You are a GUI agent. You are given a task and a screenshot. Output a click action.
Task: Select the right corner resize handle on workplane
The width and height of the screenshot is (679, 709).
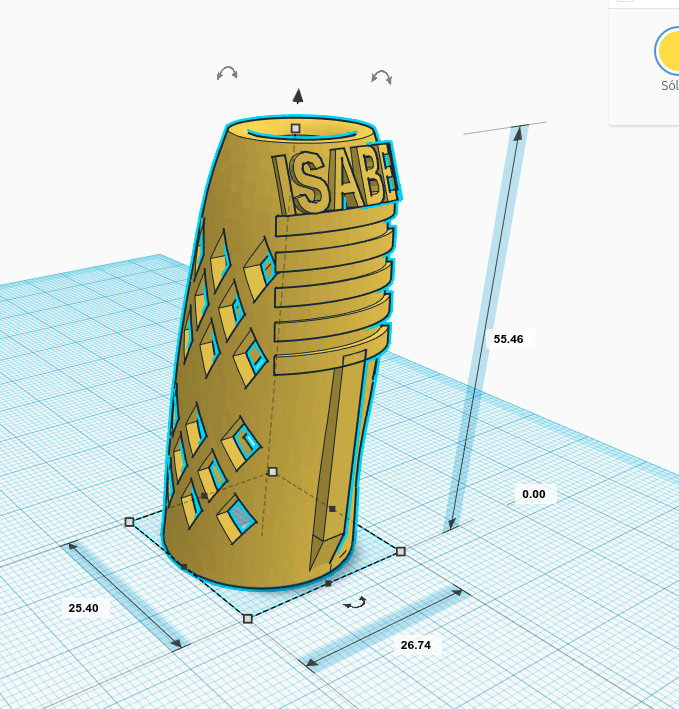[x=401, y=551]
